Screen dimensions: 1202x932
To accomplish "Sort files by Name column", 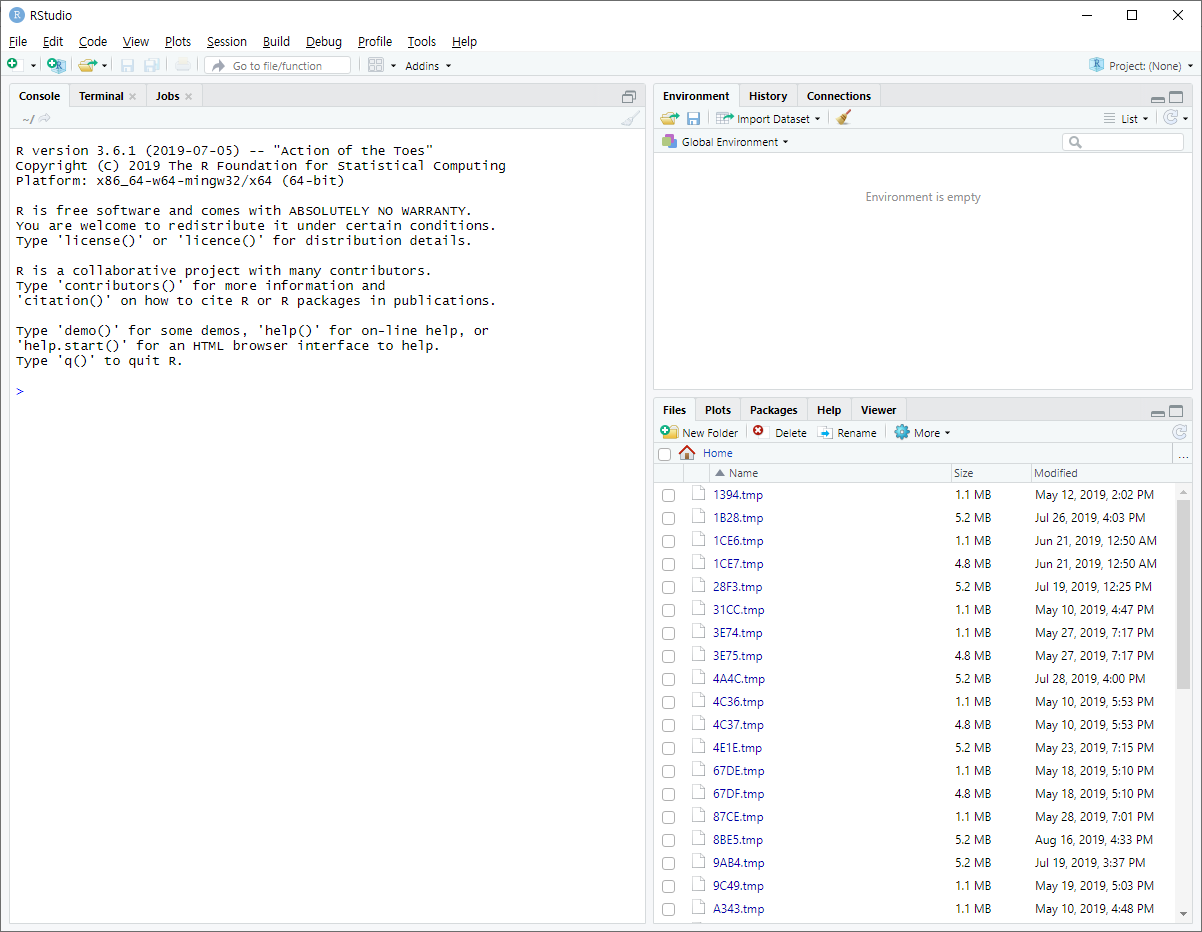I will pos(830,473).
